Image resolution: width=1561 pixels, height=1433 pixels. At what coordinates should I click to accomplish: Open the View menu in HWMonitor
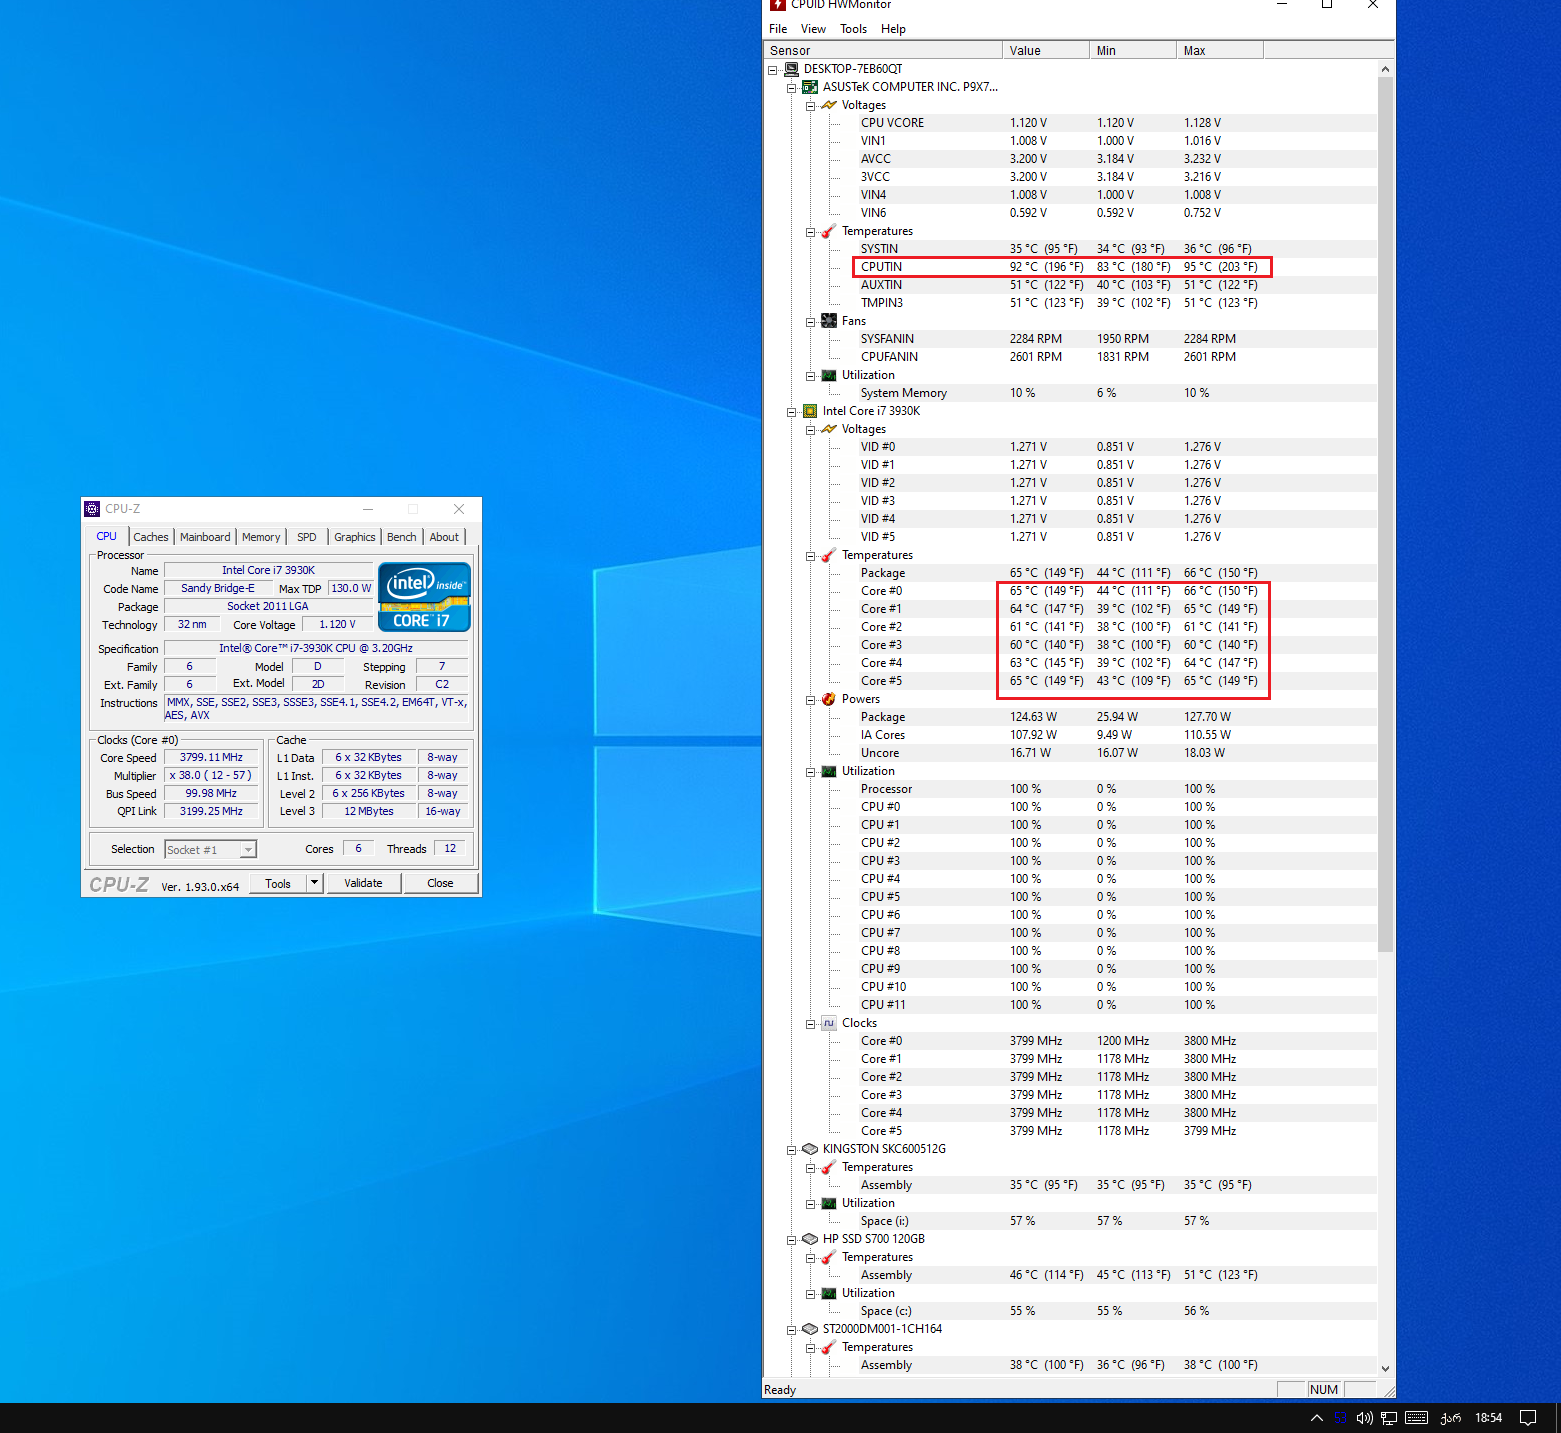[x=813, y=29]
